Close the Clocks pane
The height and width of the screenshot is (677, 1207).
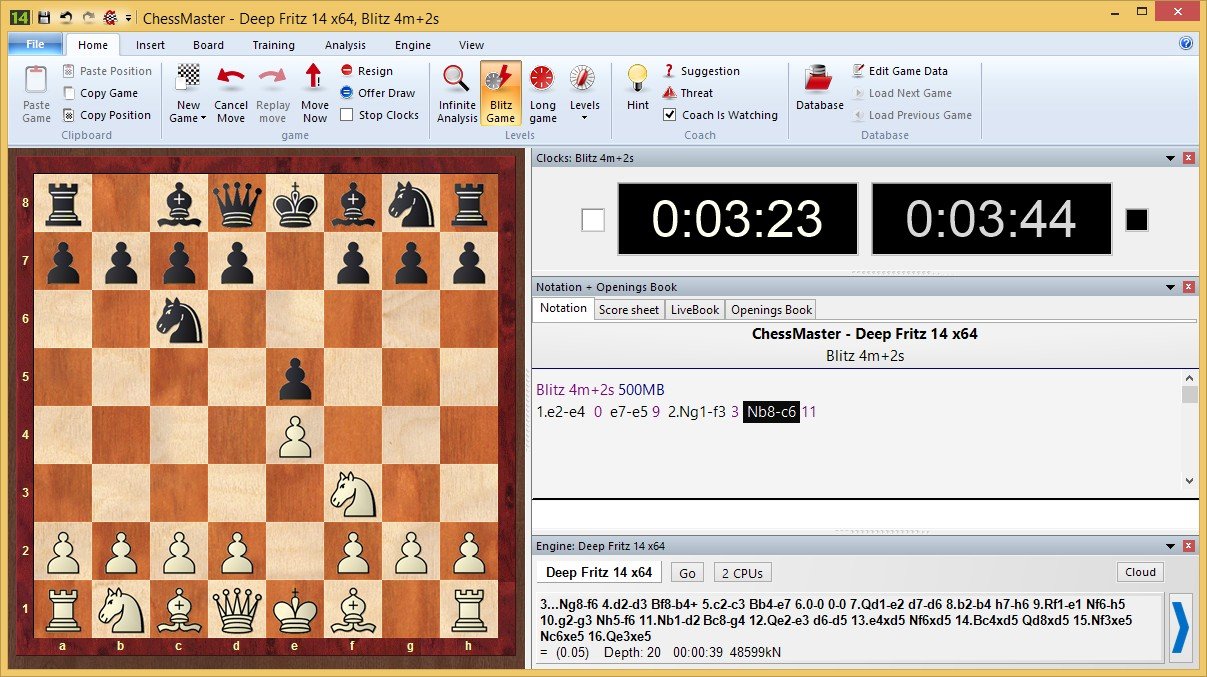point(1189,158)
